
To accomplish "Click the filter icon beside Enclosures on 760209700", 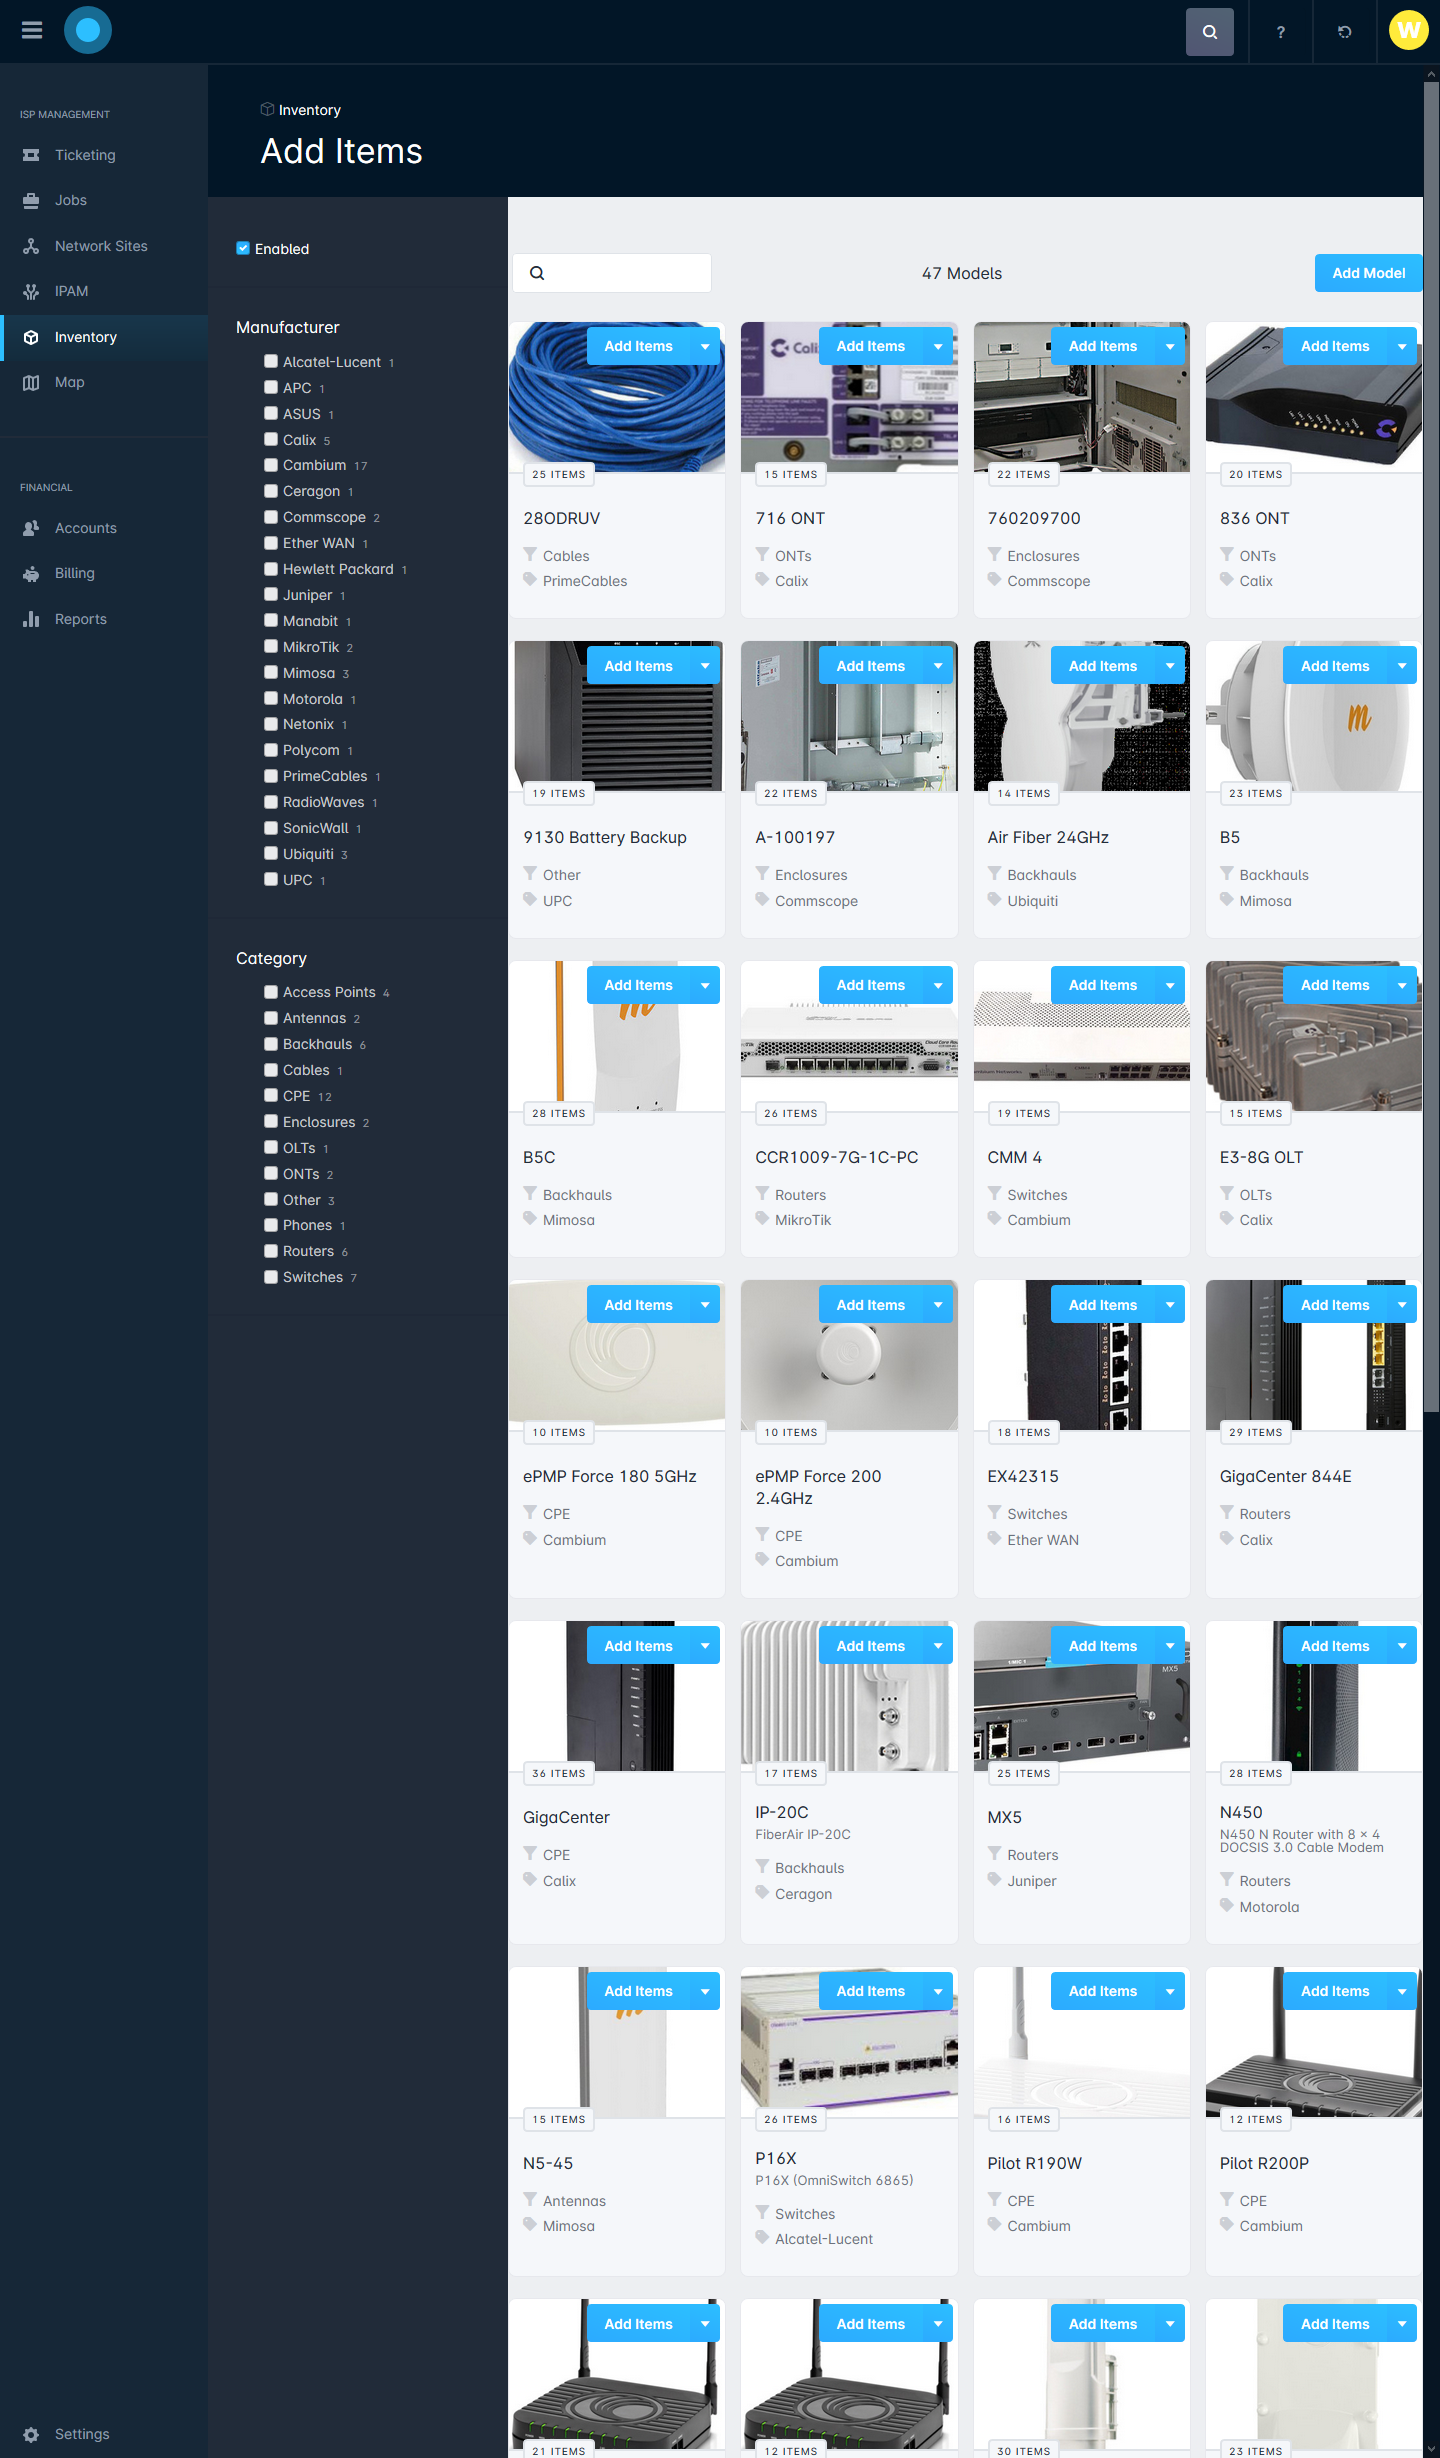I will coord(994,554).
